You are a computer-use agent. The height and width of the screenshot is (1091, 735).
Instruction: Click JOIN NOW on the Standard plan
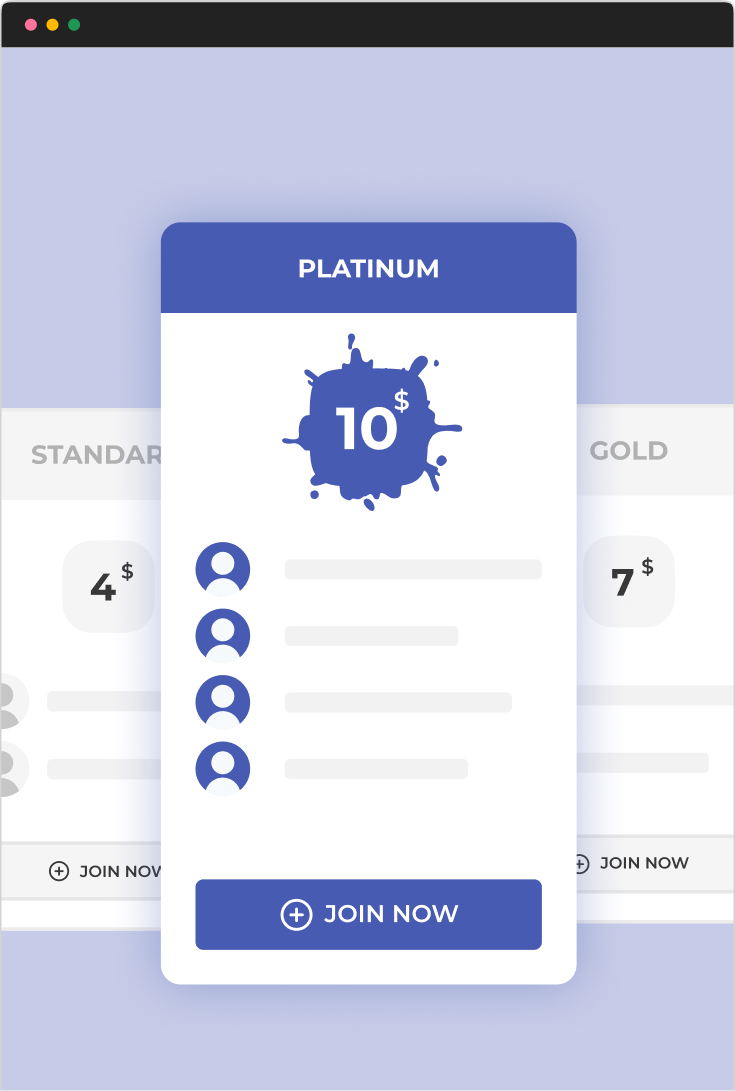pos(120,871)
